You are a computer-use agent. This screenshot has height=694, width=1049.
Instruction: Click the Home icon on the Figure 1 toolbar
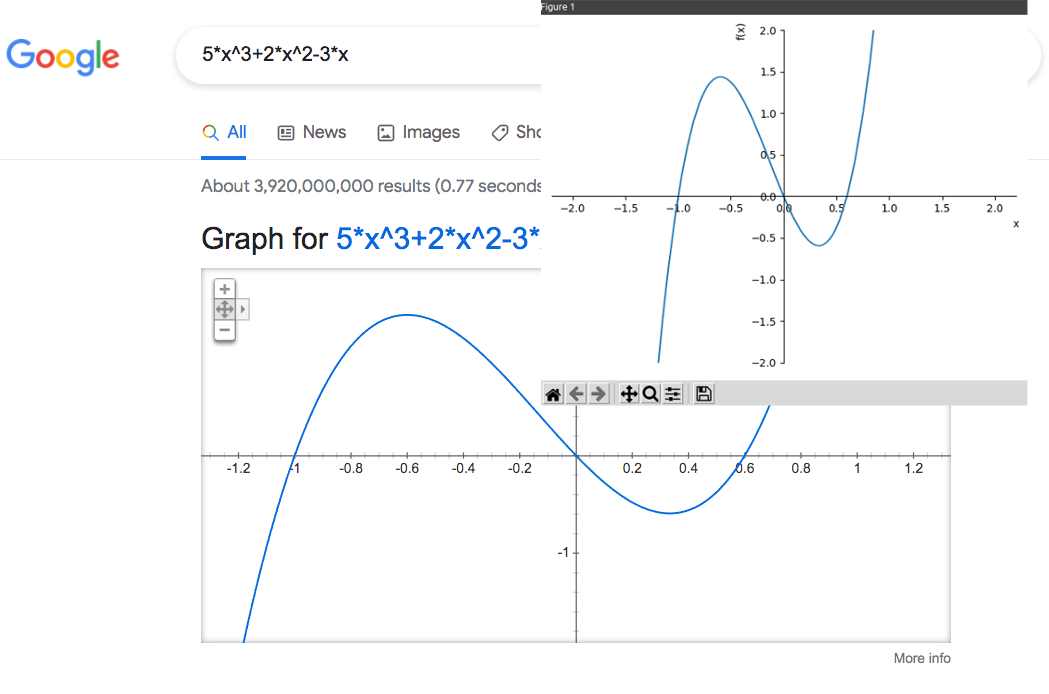click(x=553, y=393)
